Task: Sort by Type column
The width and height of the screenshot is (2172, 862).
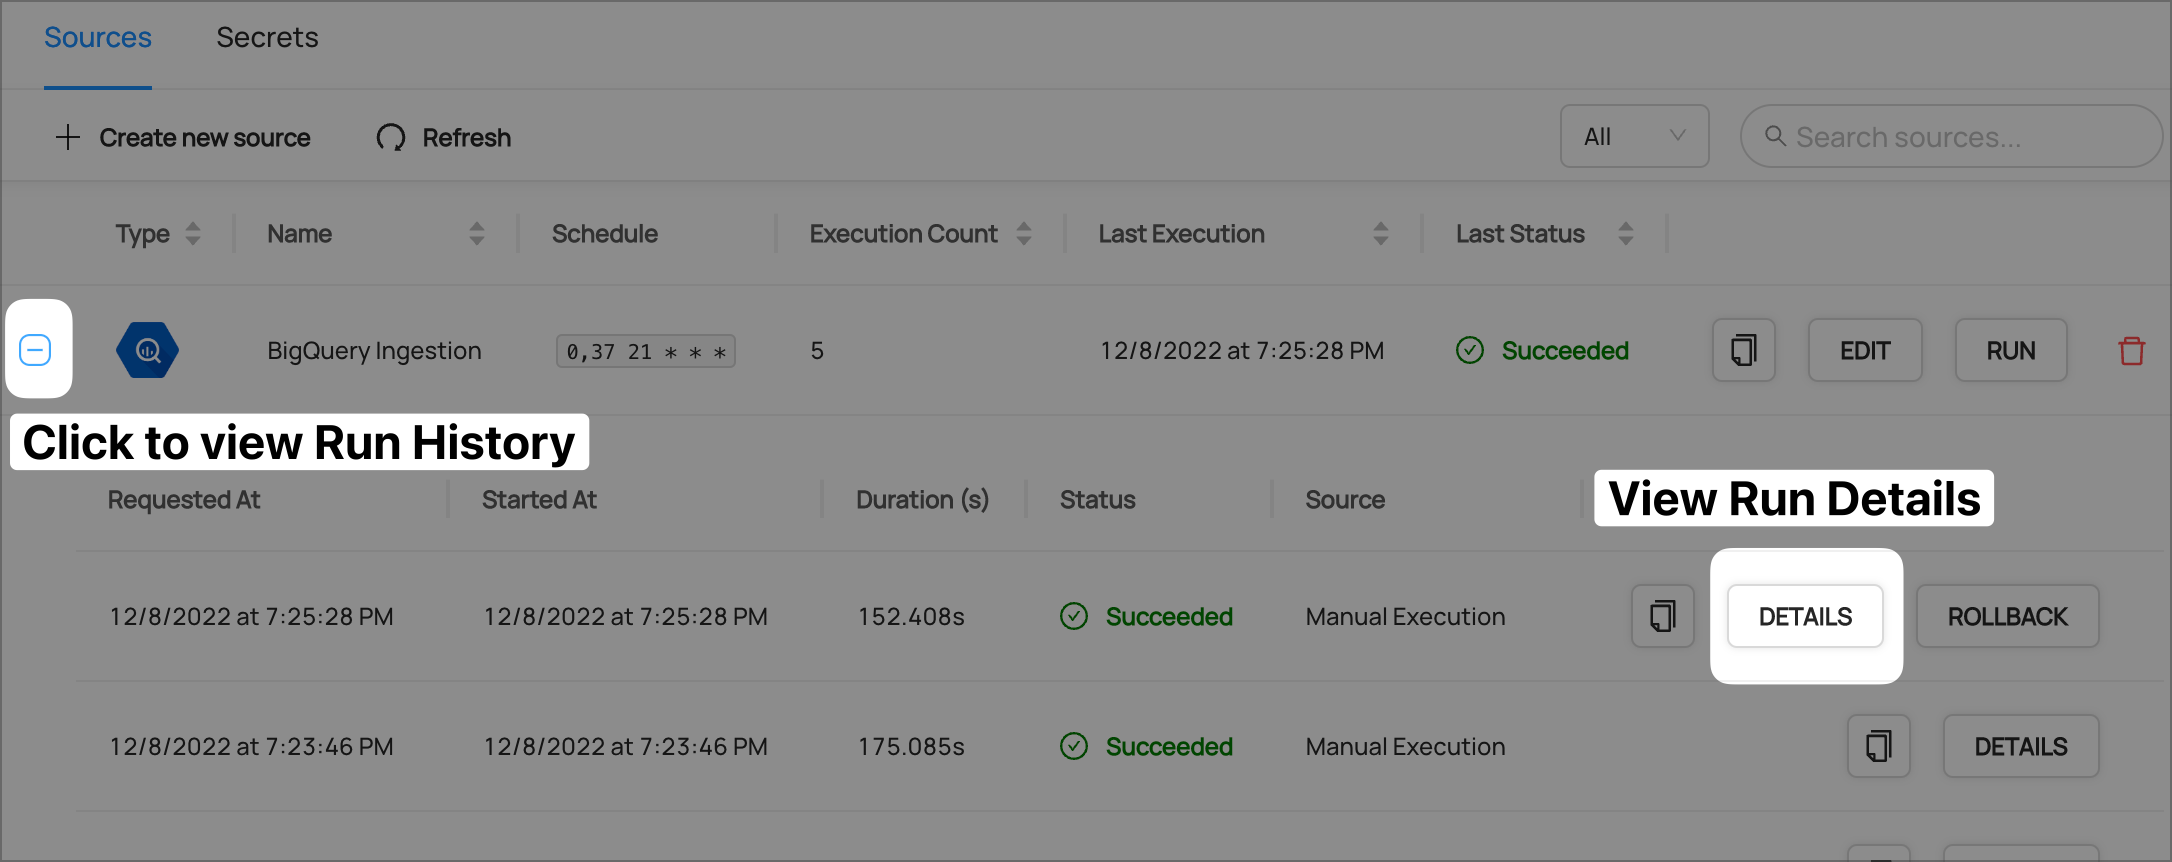Action: coord(193,234)
